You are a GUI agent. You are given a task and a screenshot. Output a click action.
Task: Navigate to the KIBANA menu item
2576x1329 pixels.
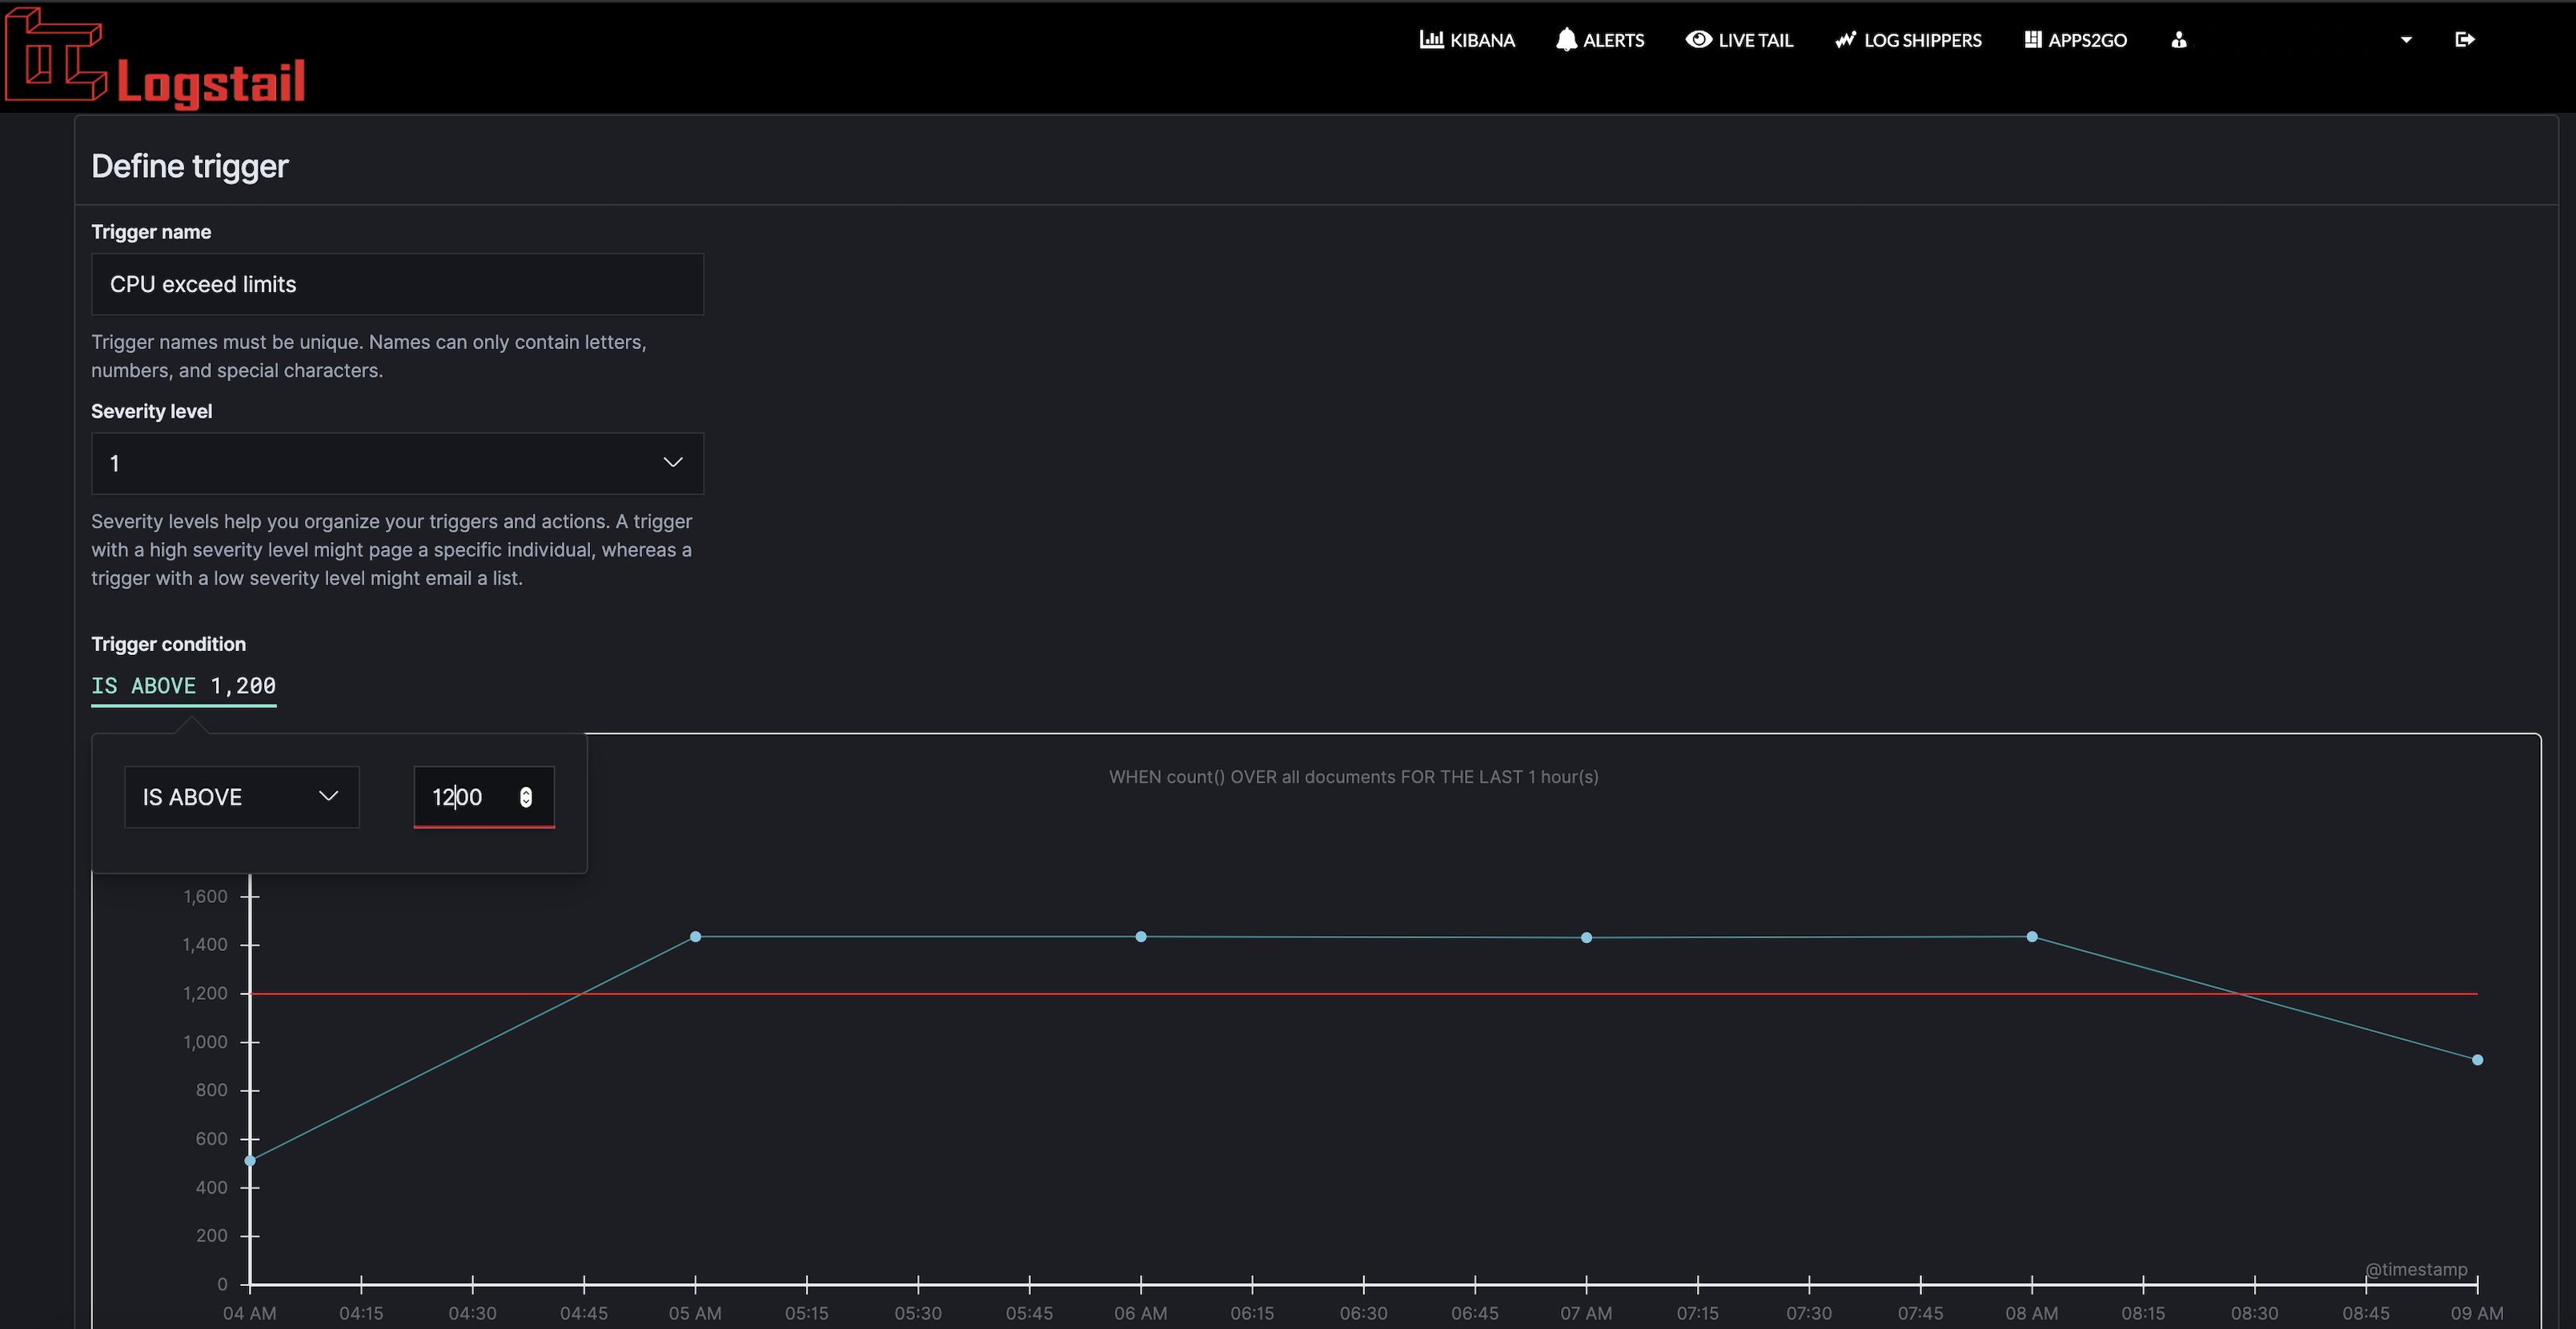pos(1481,39)
